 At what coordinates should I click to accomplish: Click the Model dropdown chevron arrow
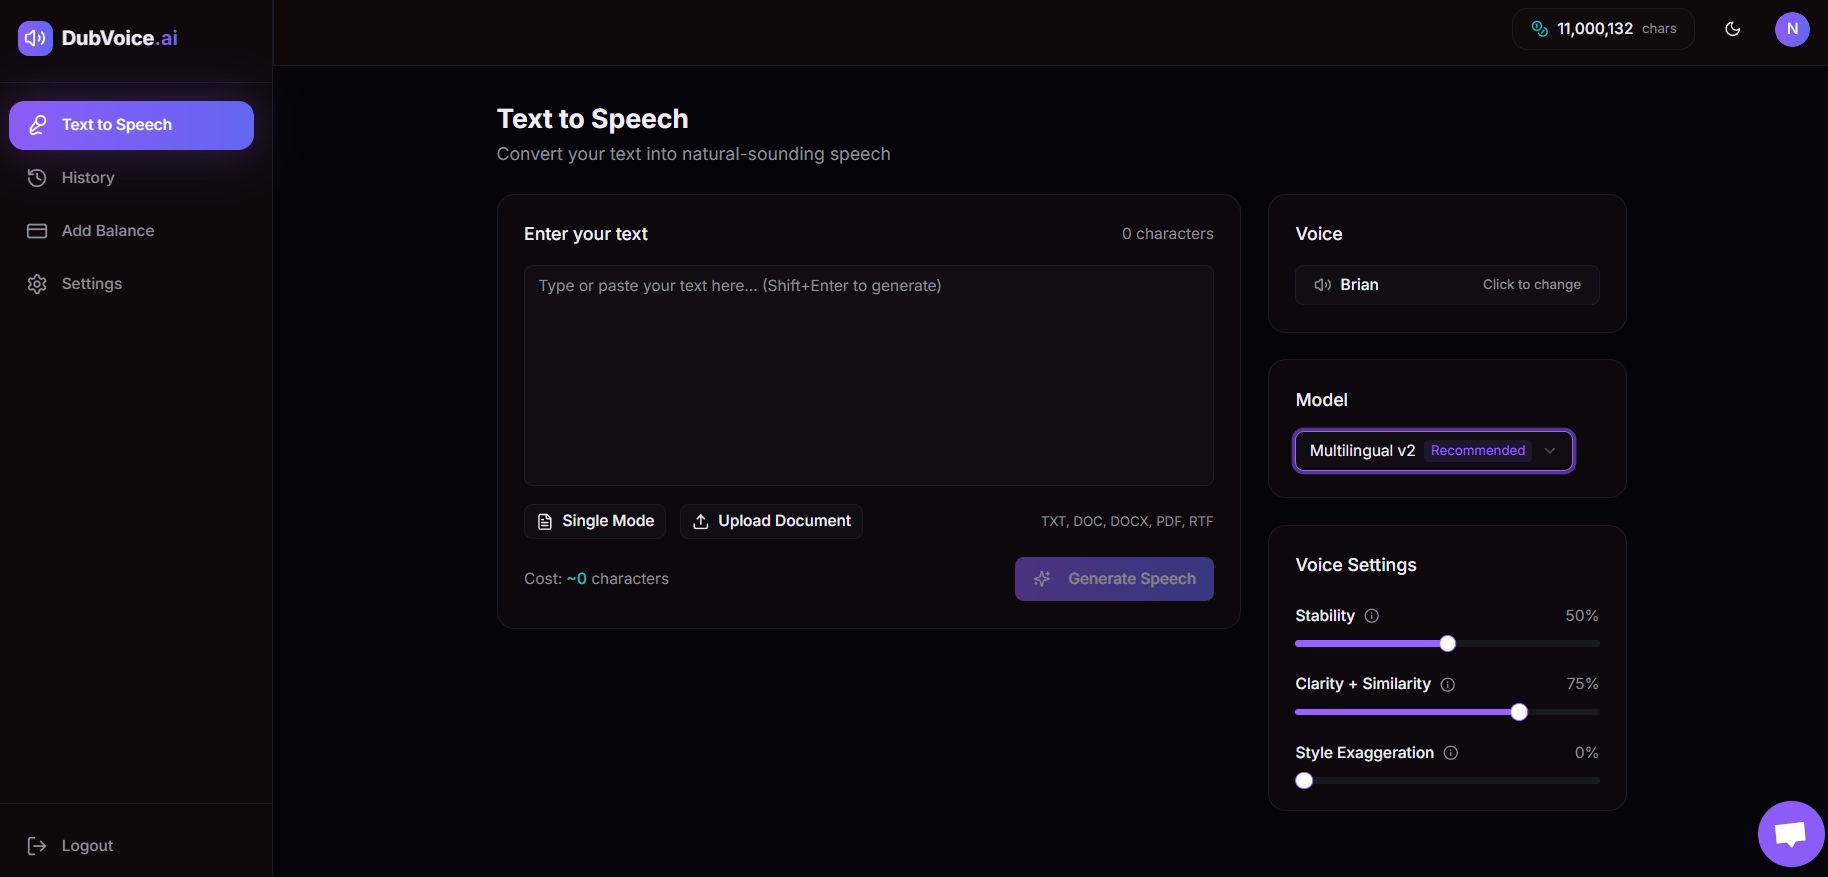click(1550, 451)
